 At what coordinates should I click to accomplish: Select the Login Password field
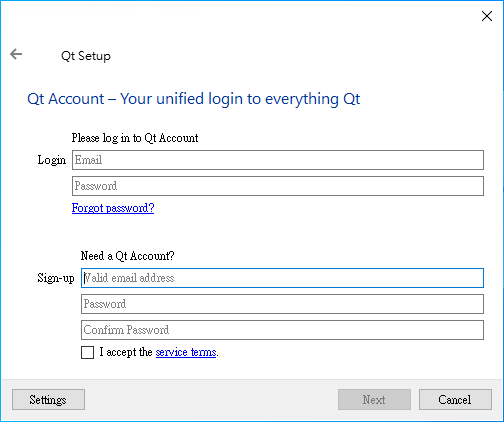point(278,186)
